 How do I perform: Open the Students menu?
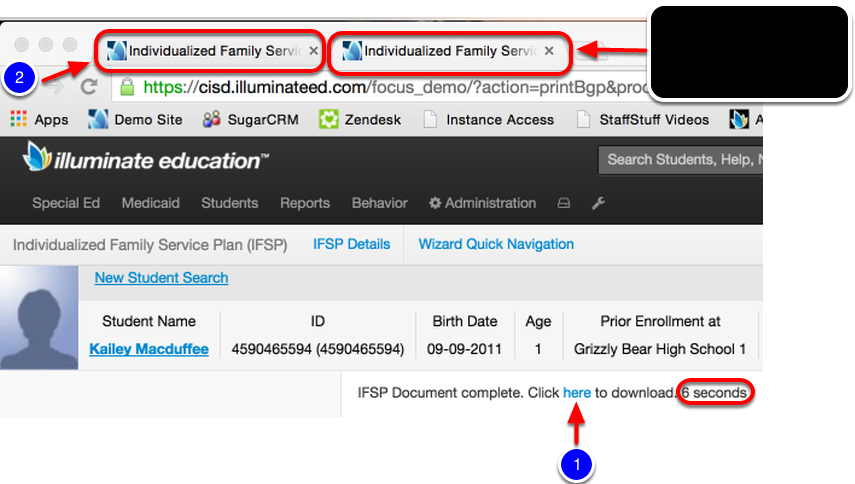pyautogui.click(x=230, y=203)
